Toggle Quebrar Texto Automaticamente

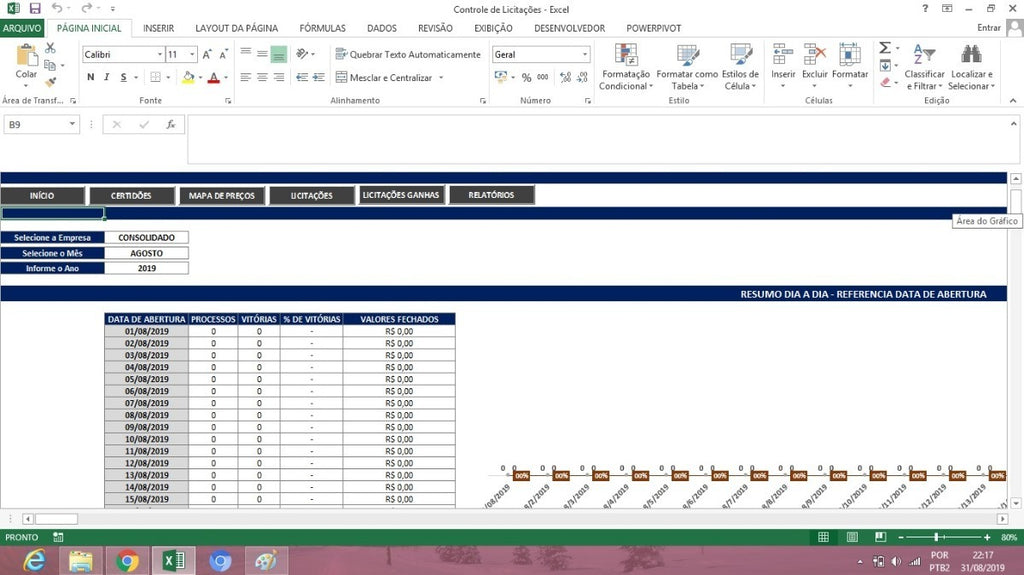click(x=408, y=54)
